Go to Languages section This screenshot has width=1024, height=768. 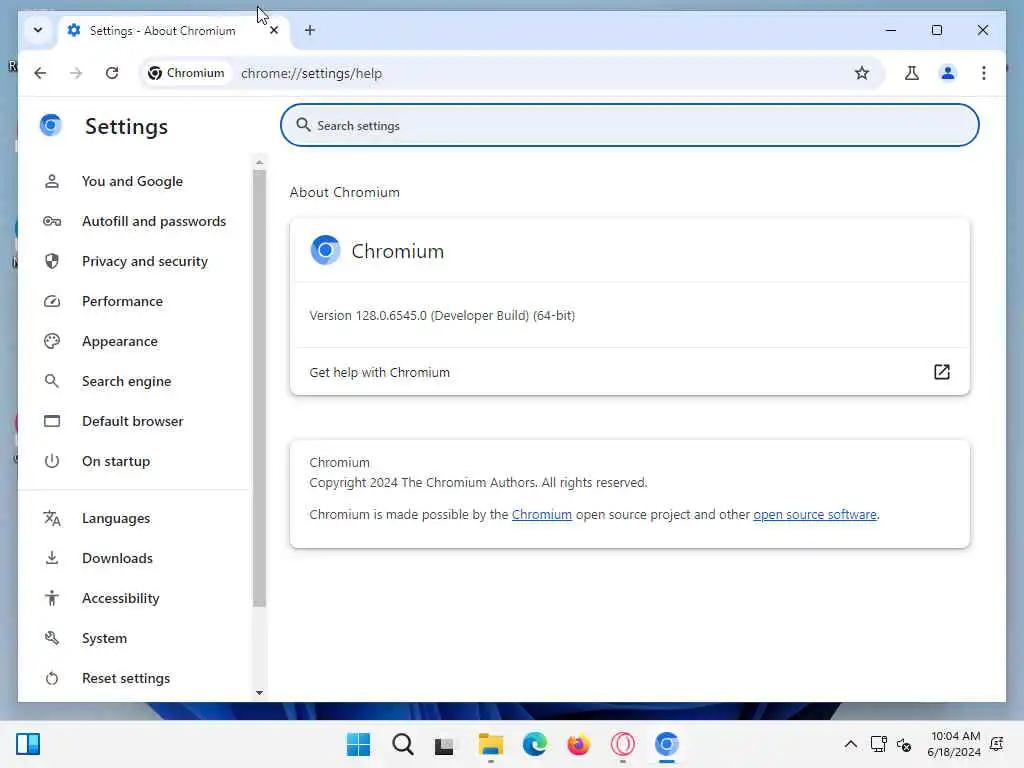[116, 518]
